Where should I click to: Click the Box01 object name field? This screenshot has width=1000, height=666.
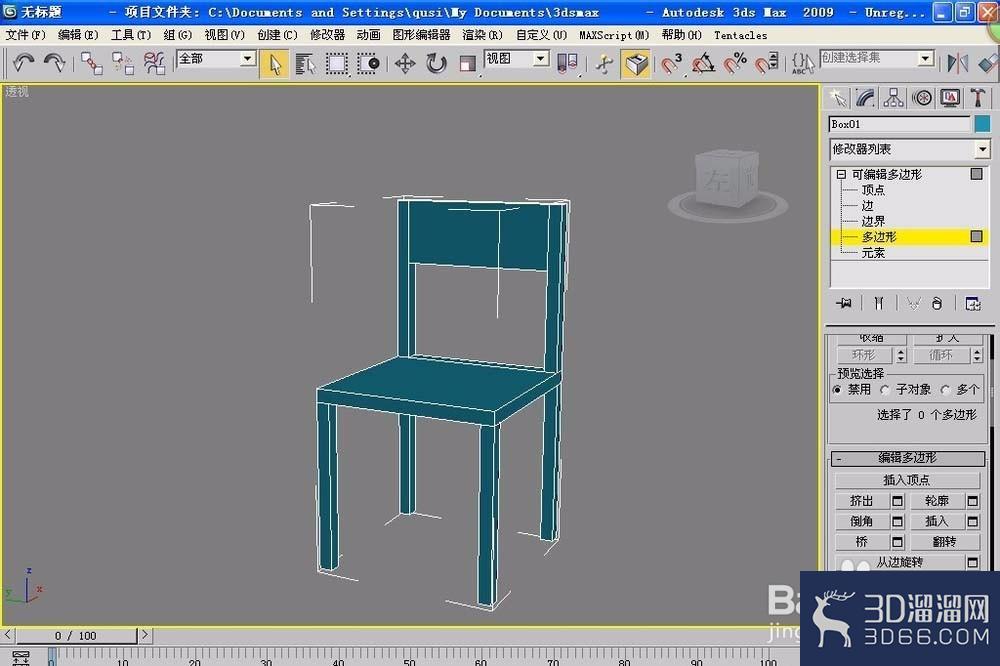tap(900, 124)
